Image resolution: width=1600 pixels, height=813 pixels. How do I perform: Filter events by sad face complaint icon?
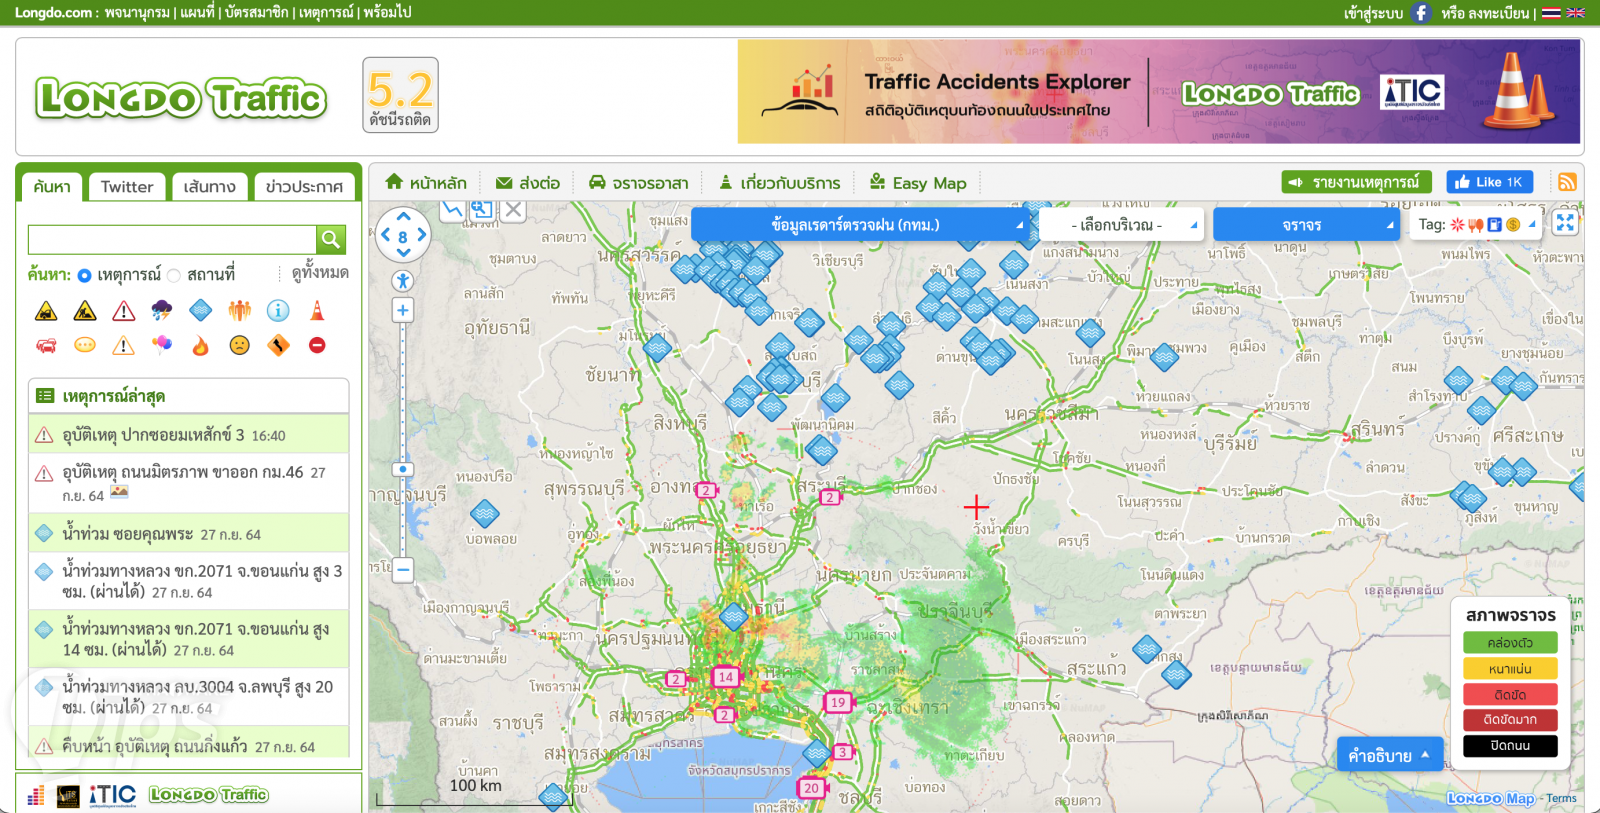pyautogui.click(x=240, y=346)
